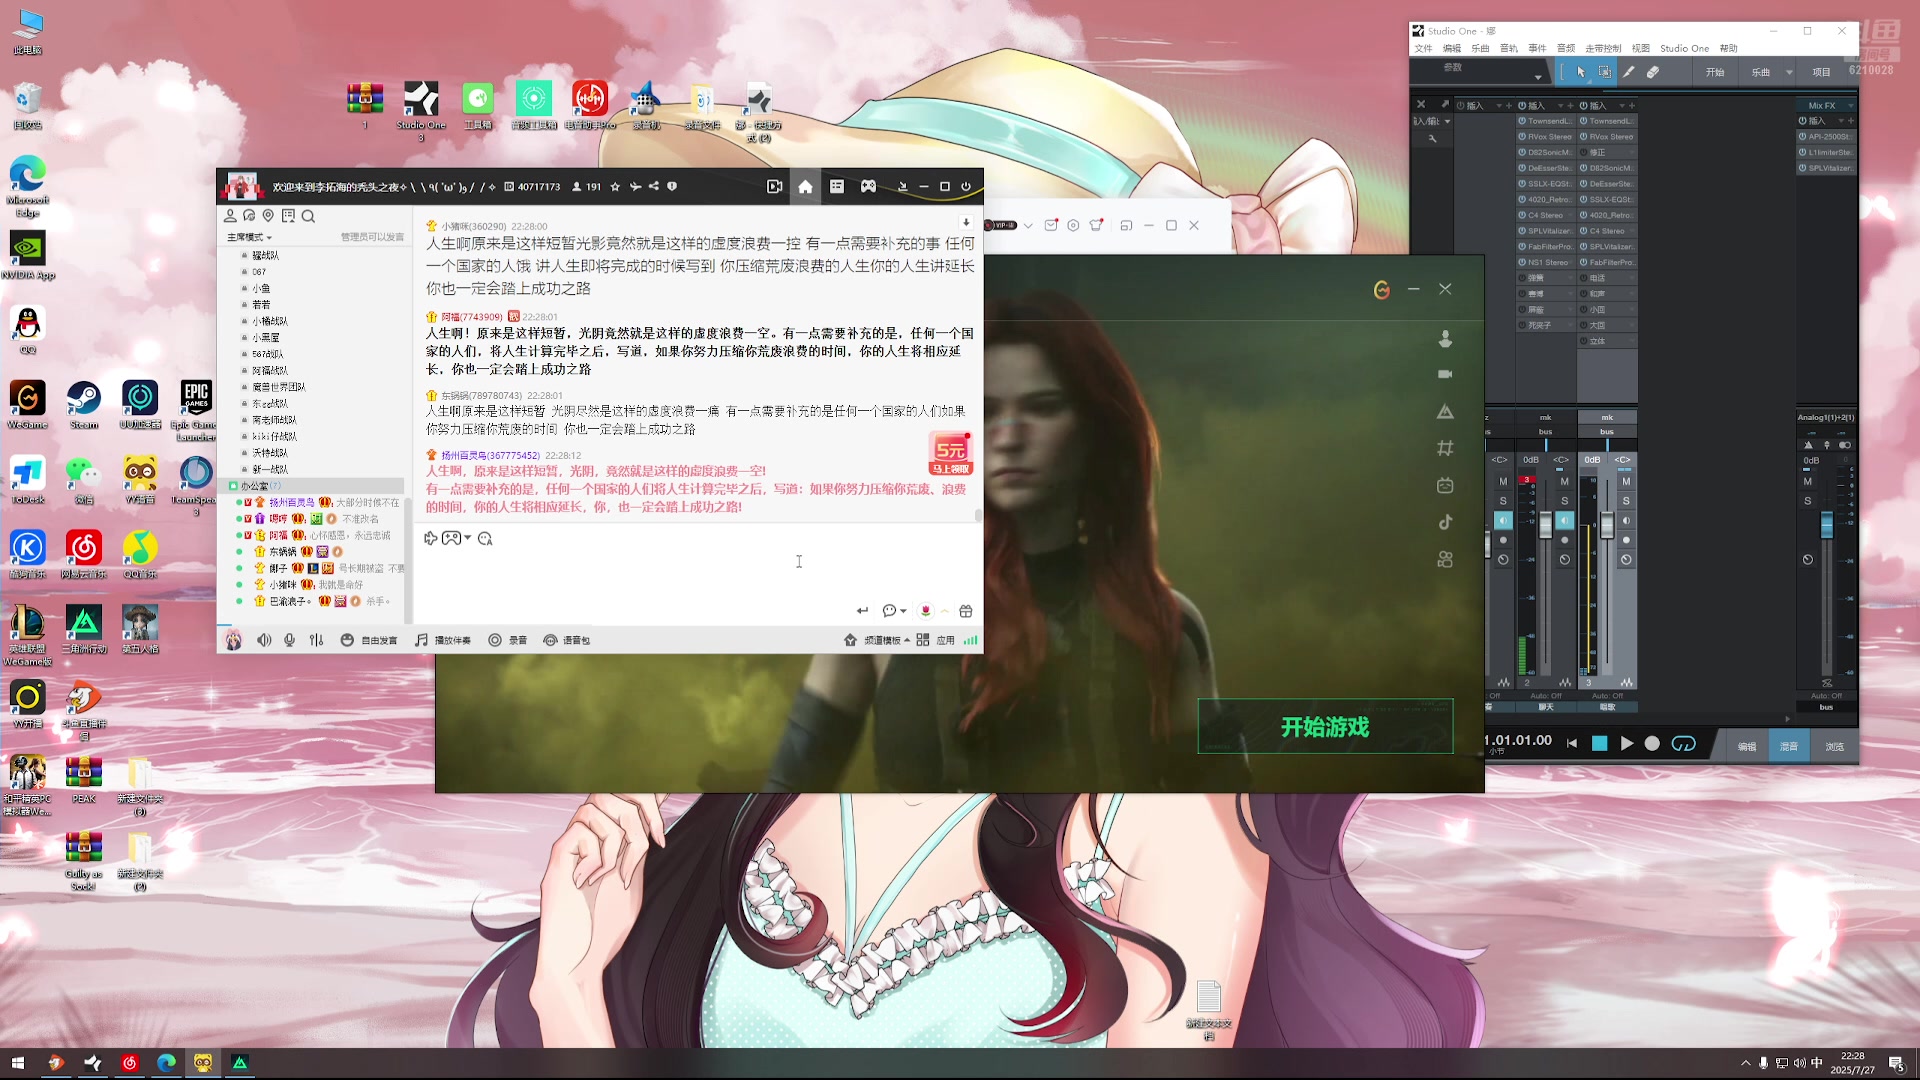
Task: Open the camera icon in the game launcher sidebar
Action: [1445, 374]
